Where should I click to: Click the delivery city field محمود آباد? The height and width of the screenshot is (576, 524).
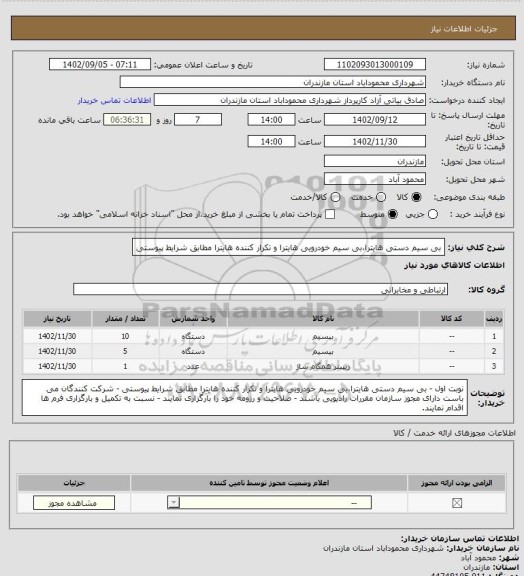coord(375,179)
